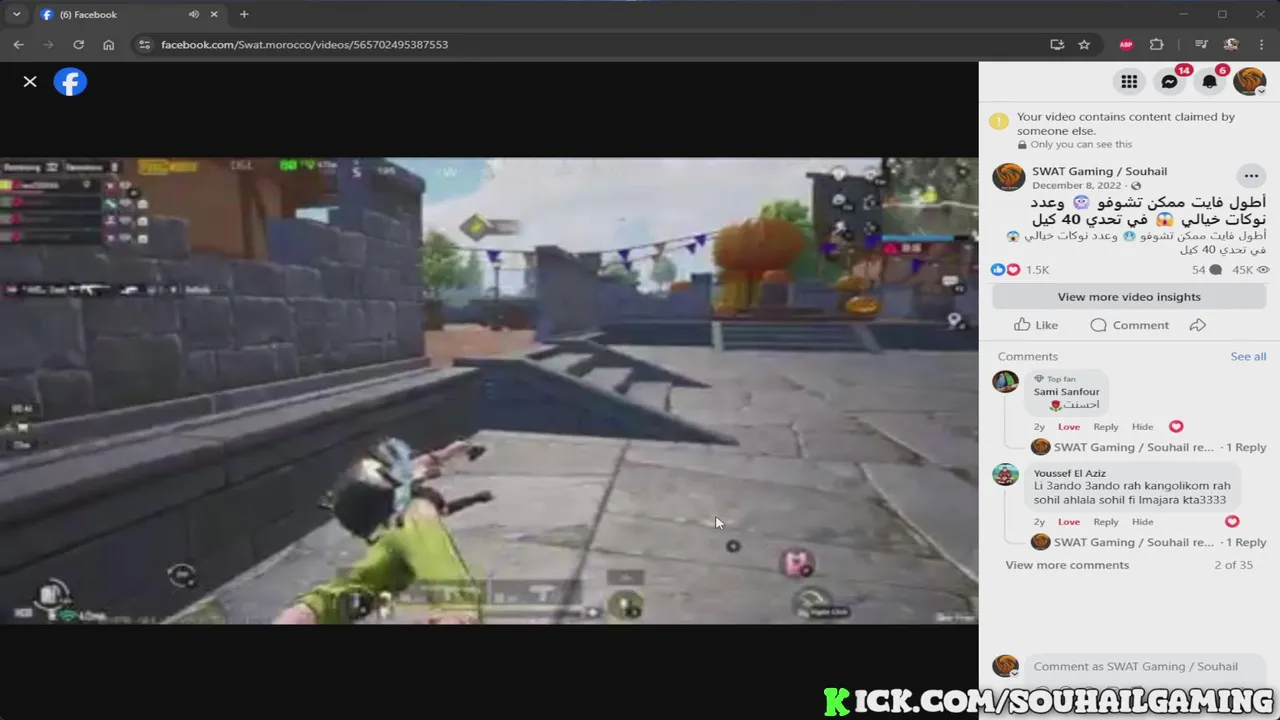The image size is (1280, 720).
Task: Click the install app icon in address bar
Action: (1057, 44)
